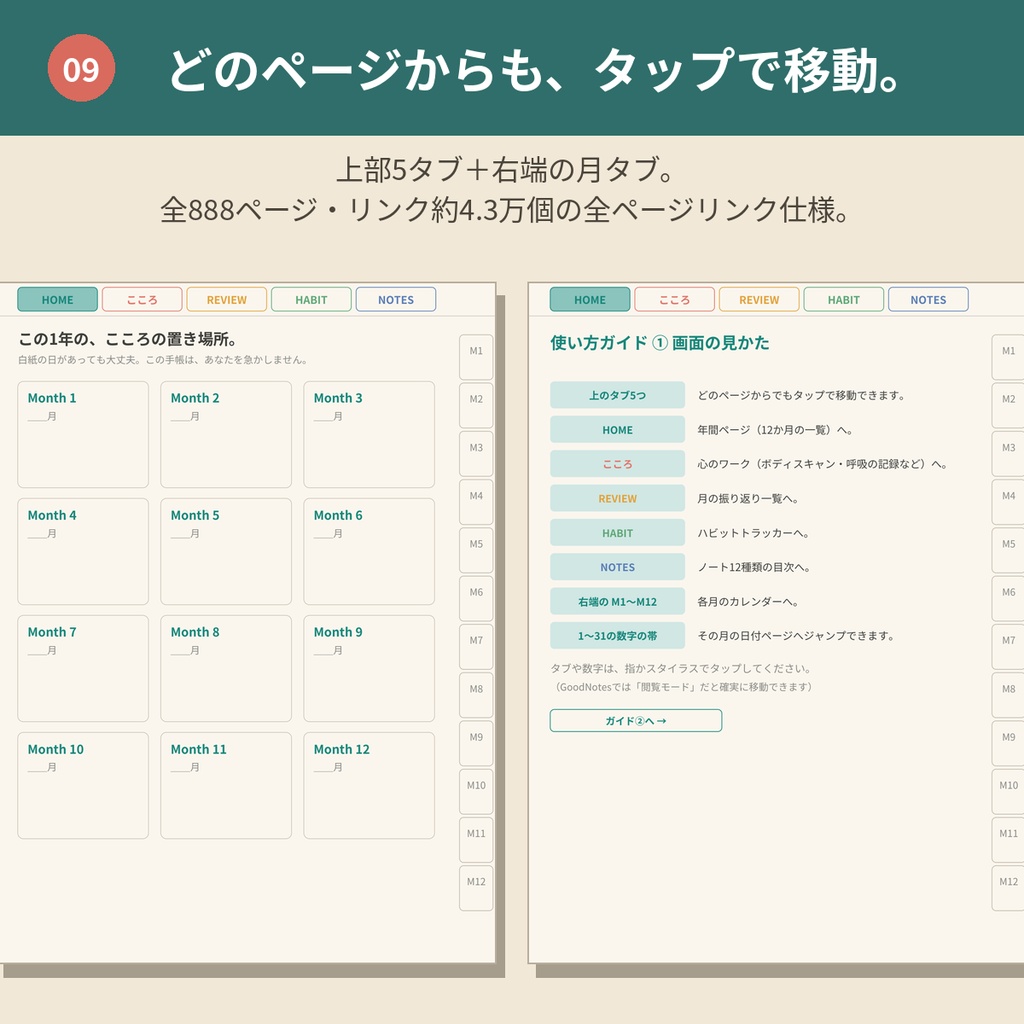Click the HOME label in guide list
Image resolution: width=1024 pixels, height=1024 pixels.
tap(617, 430)
